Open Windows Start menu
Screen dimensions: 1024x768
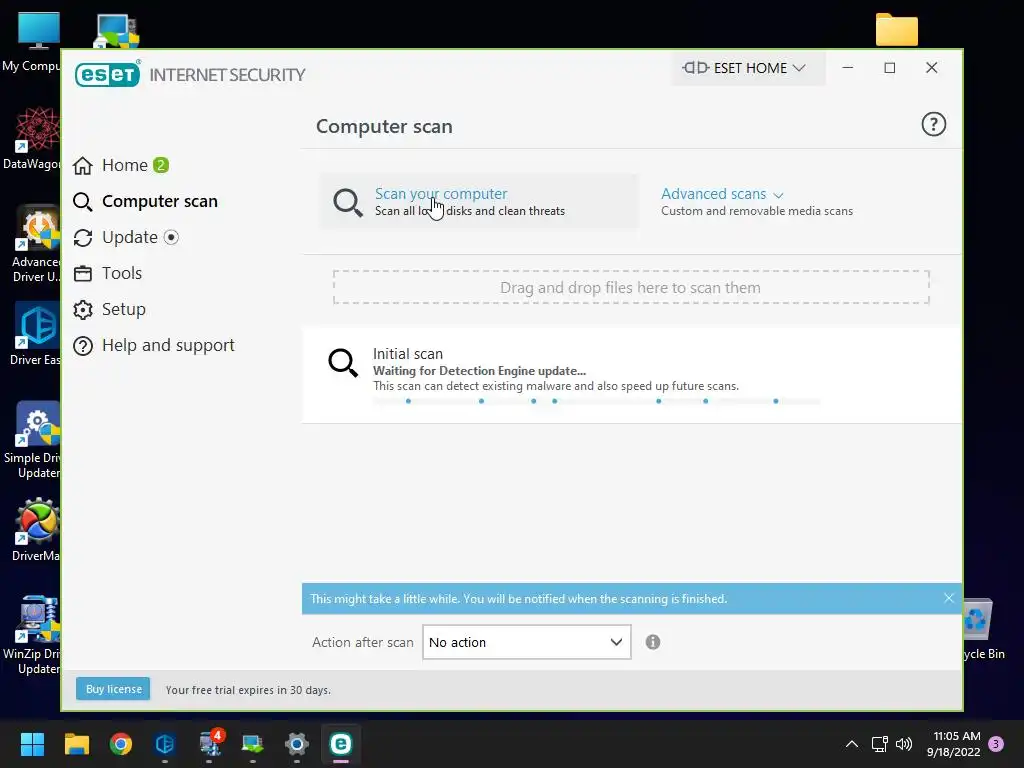pyautogui.click(x=32, y=744)
